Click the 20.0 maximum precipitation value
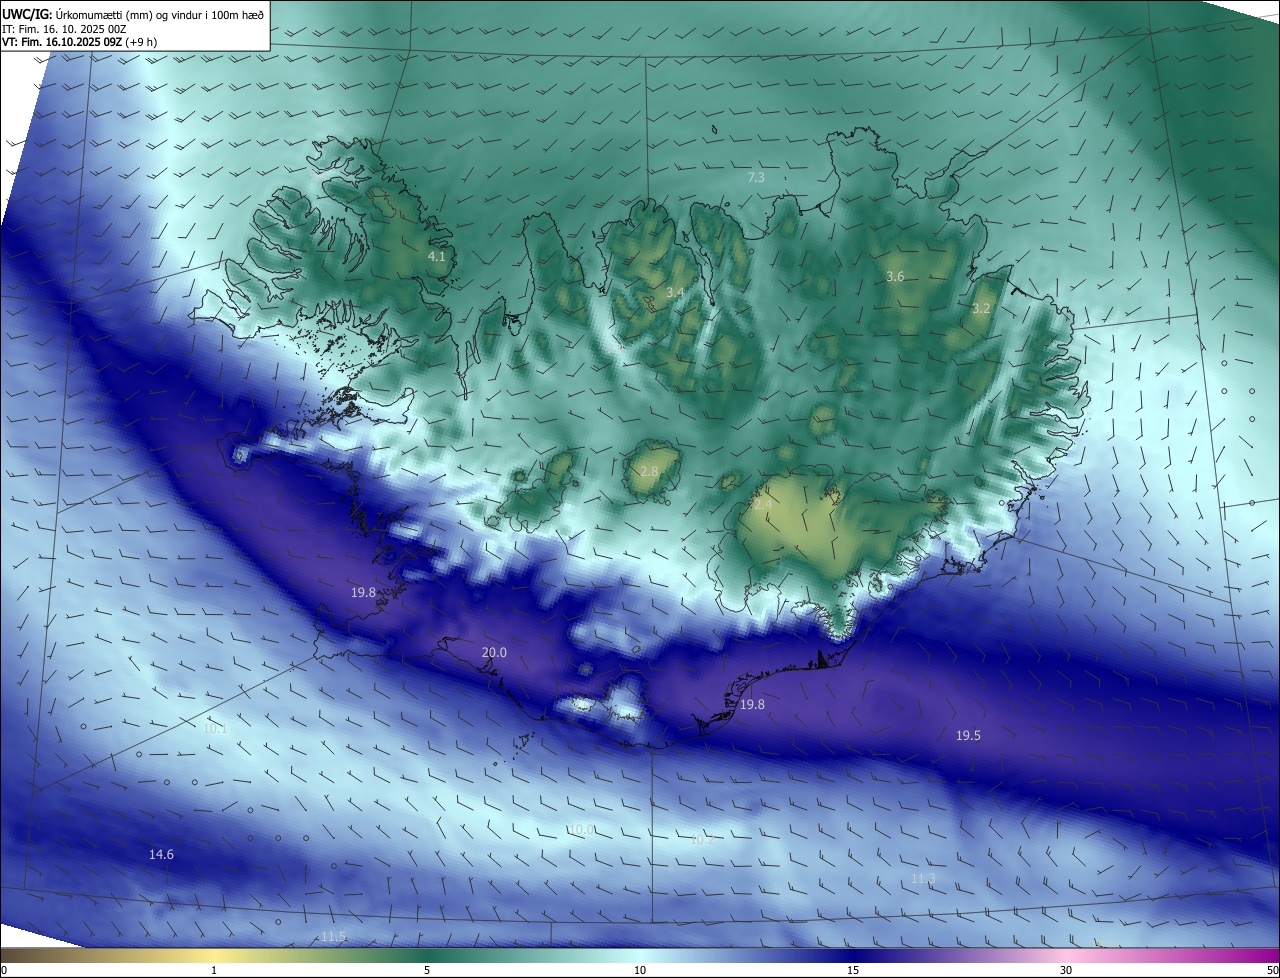The width and height of the screenshot is (1280, 978). (x=494, y=652)
